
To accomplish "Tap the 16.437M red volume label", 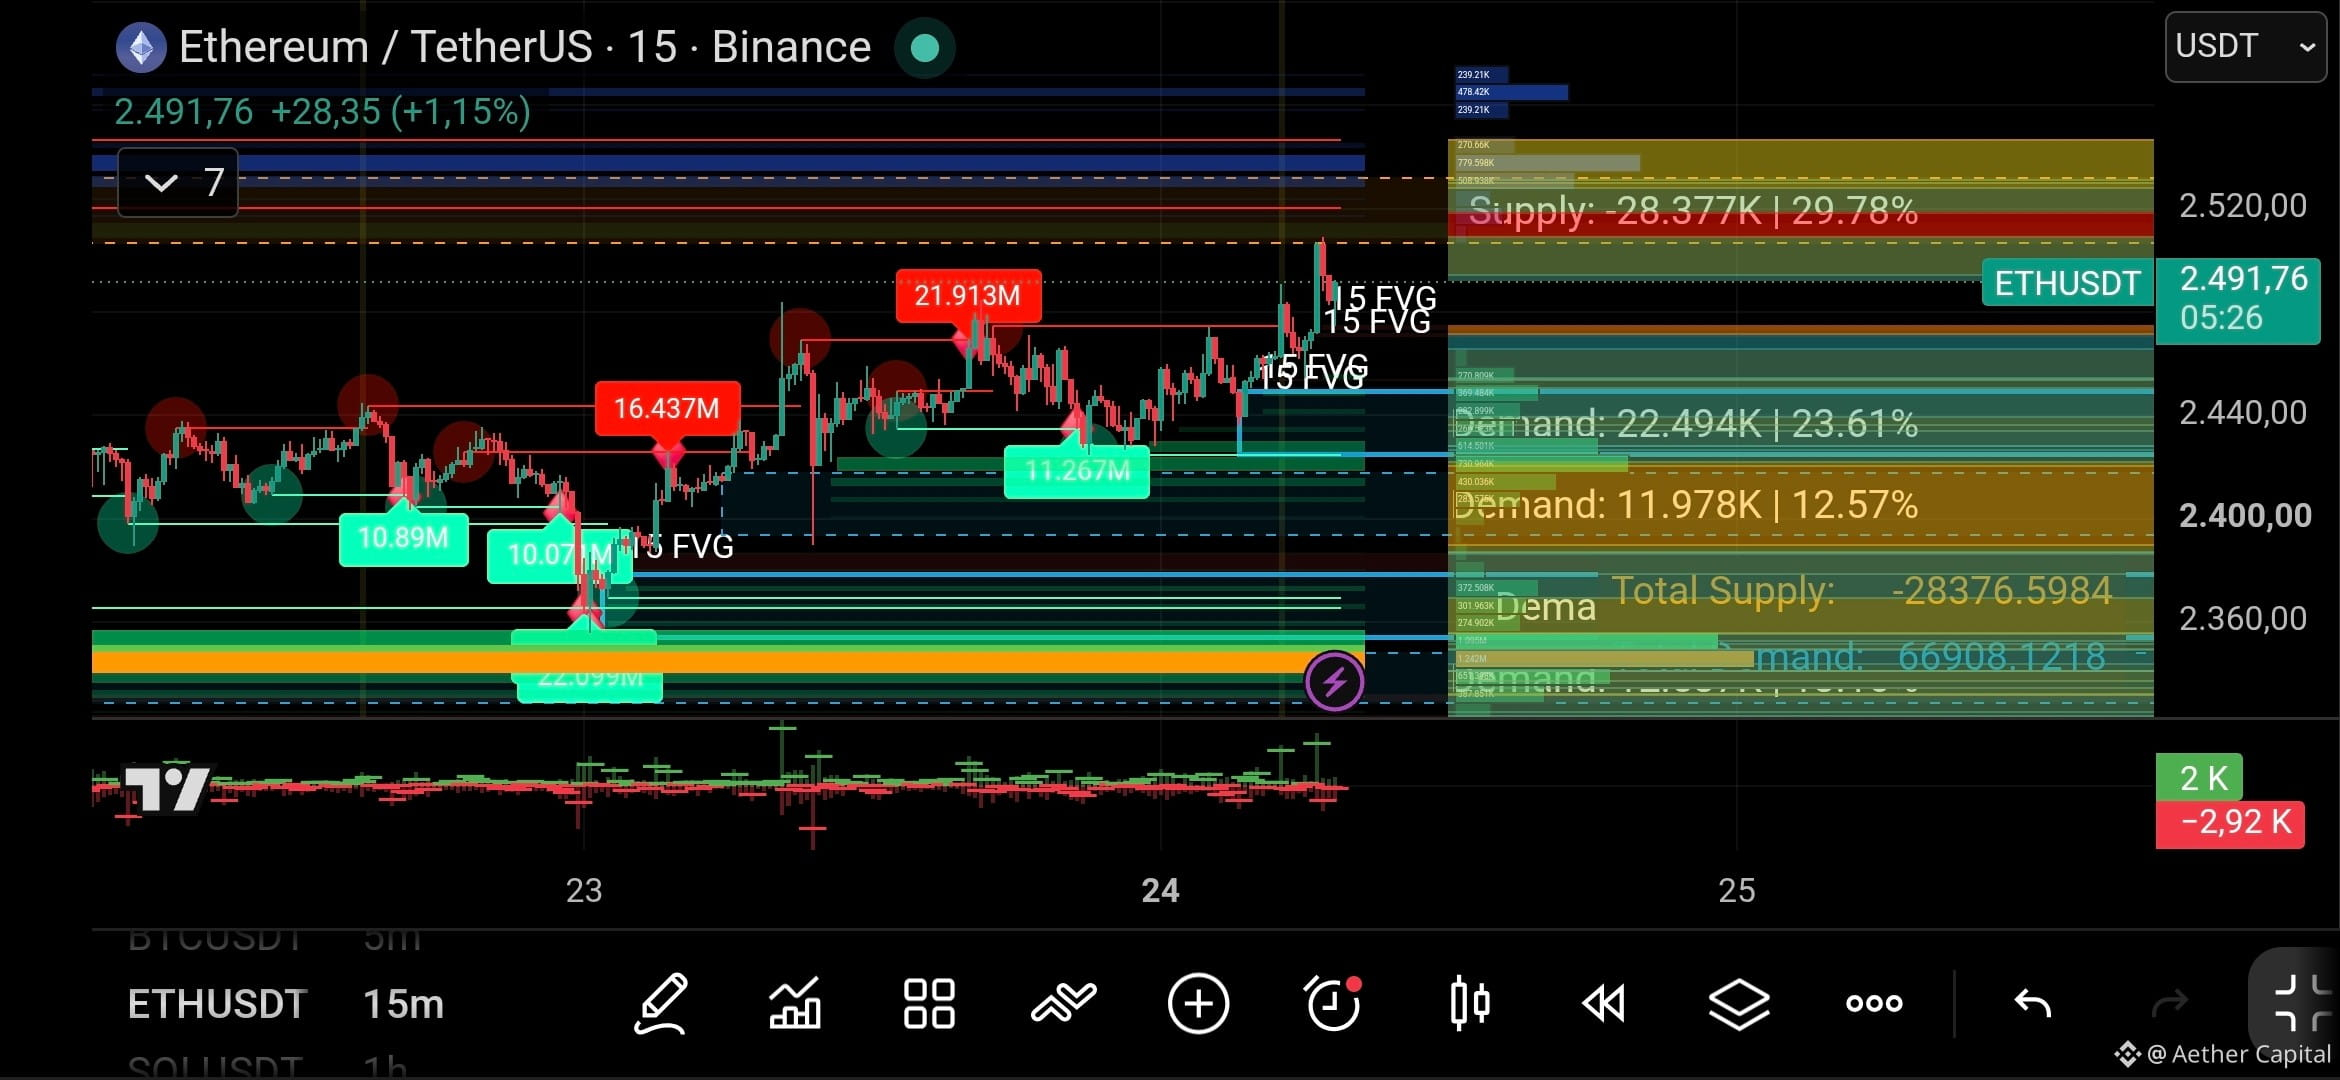I will (667, 408).
